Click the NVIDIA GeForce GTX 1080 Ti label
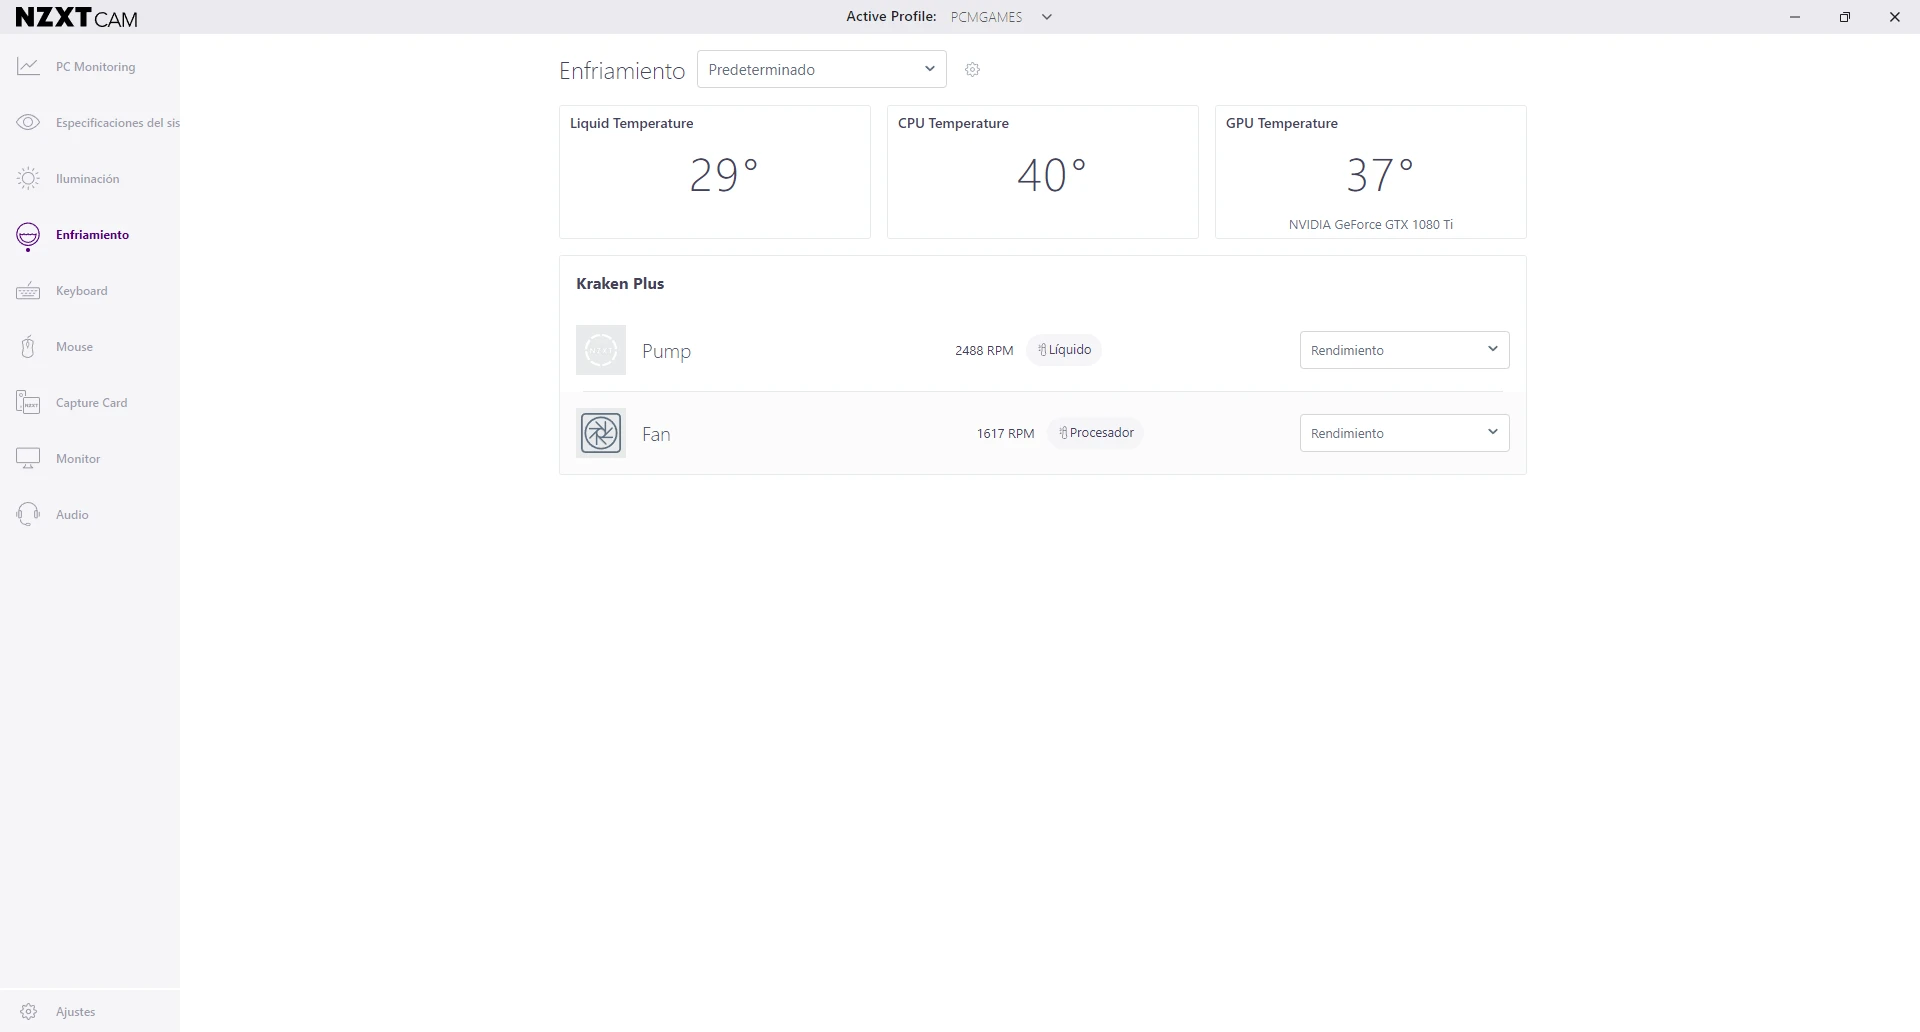Viewport: 1920px width, 1032px height. (x=1371, y=225)
